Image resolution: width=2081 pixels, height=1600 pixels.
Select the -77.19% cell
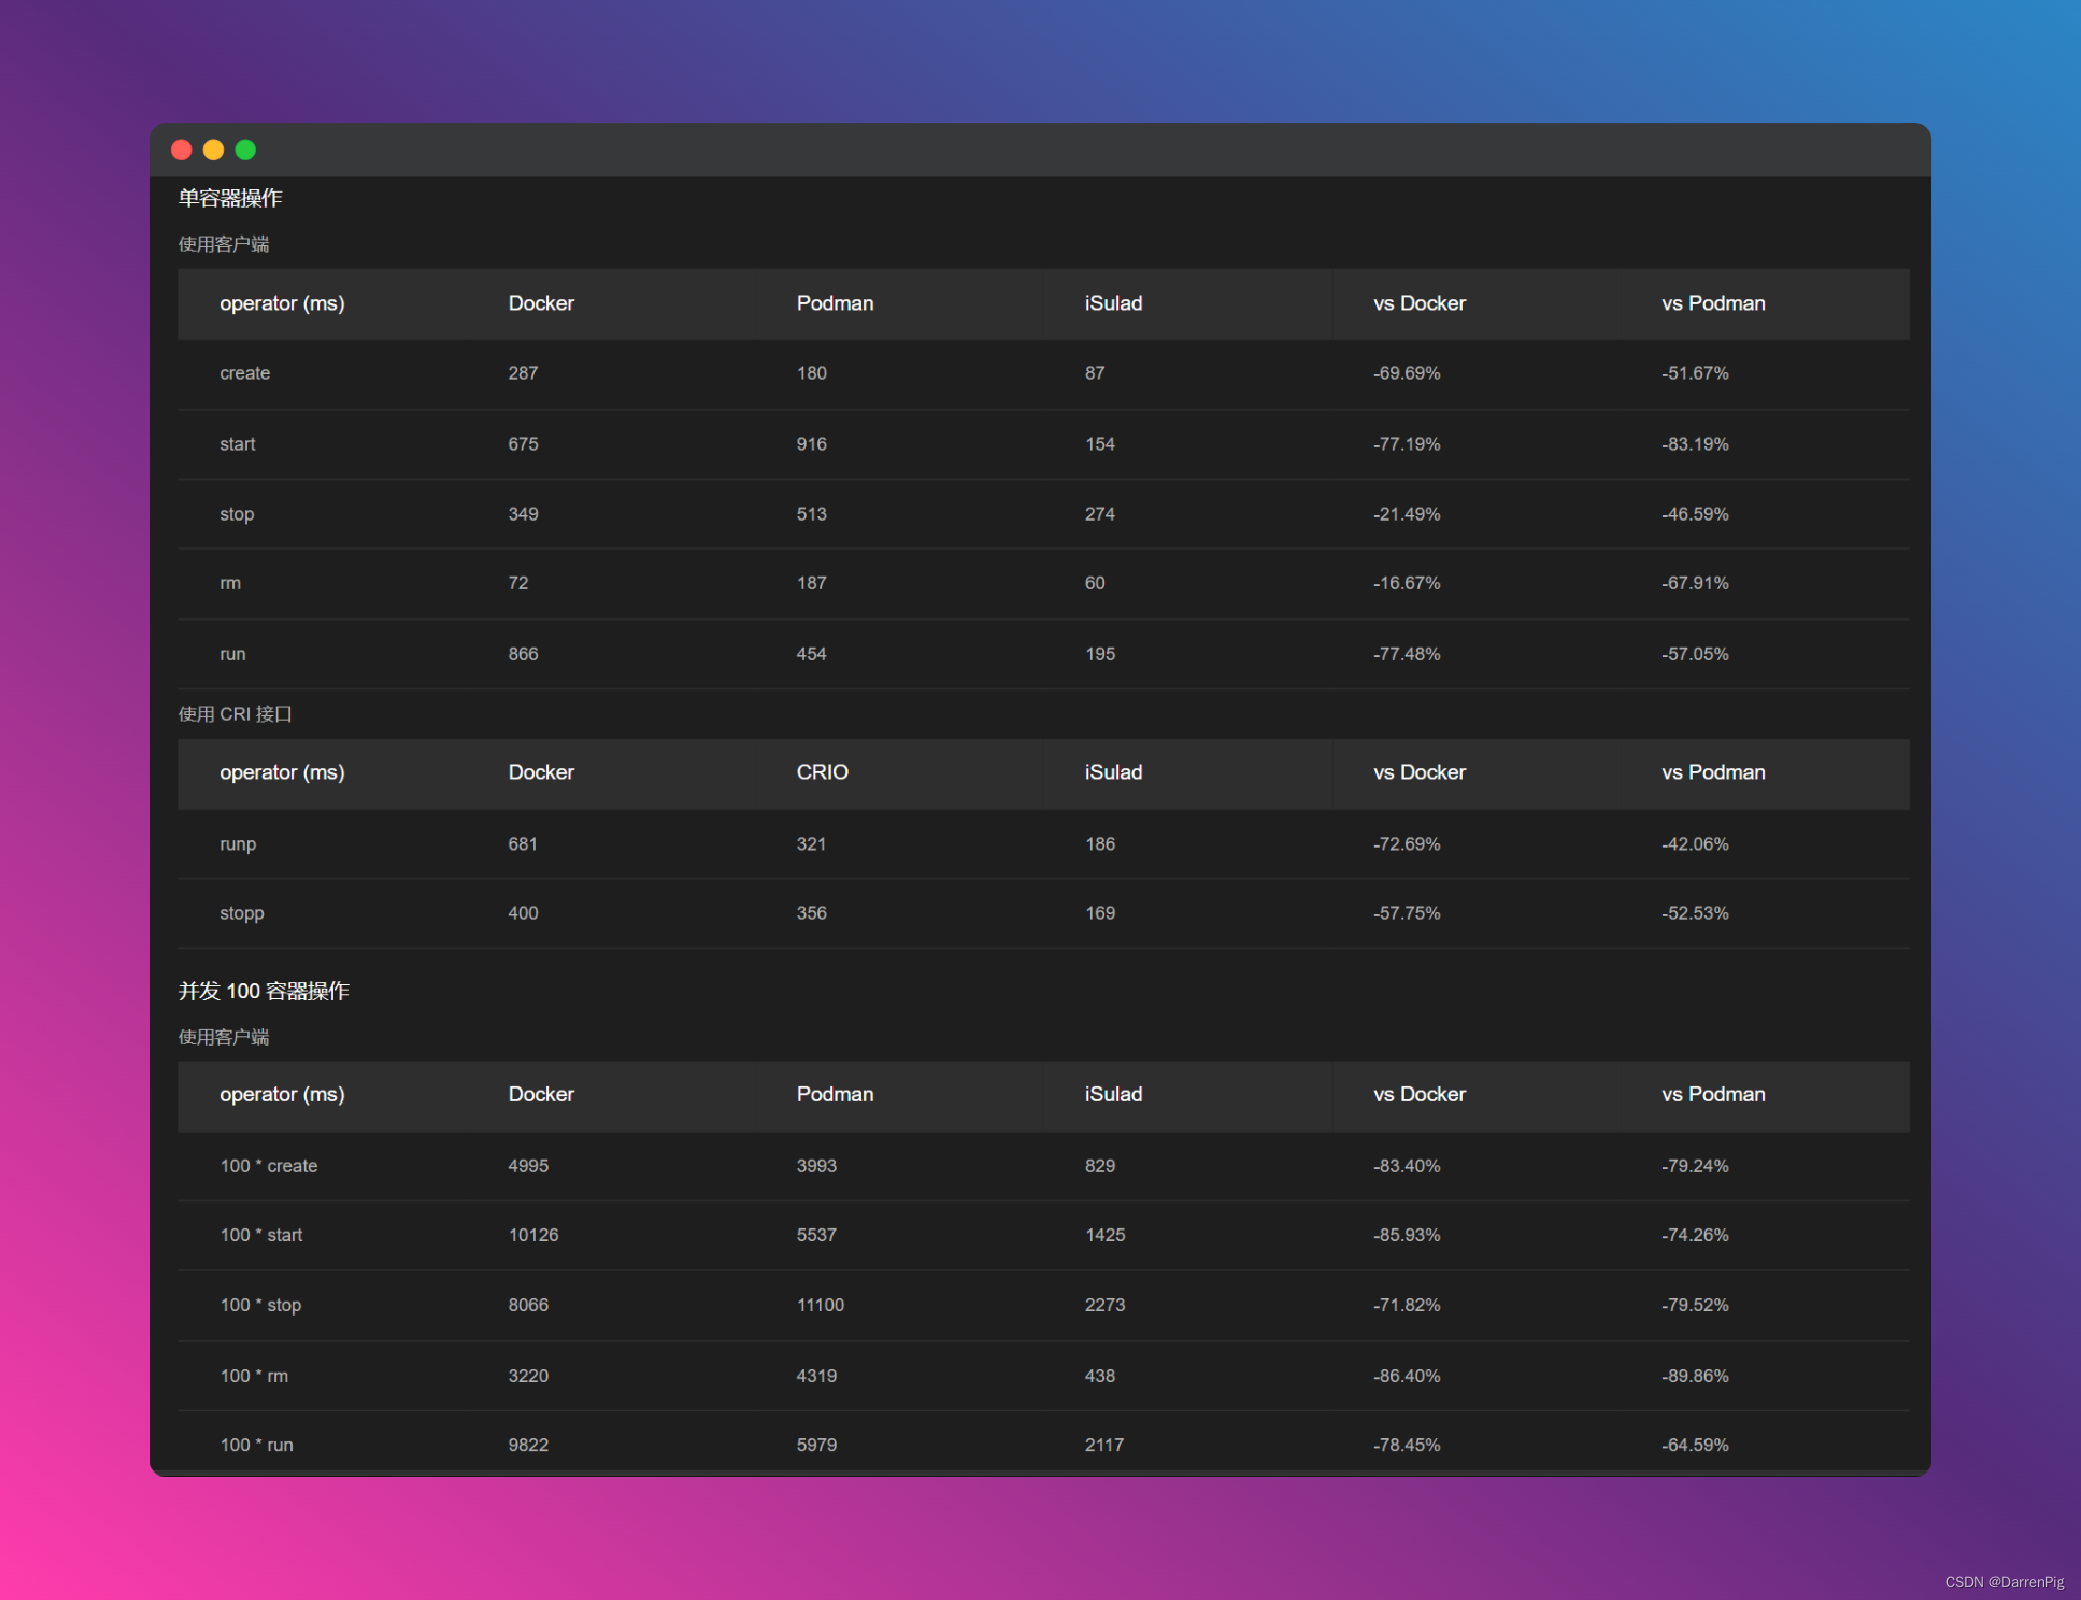[1406, 444]
